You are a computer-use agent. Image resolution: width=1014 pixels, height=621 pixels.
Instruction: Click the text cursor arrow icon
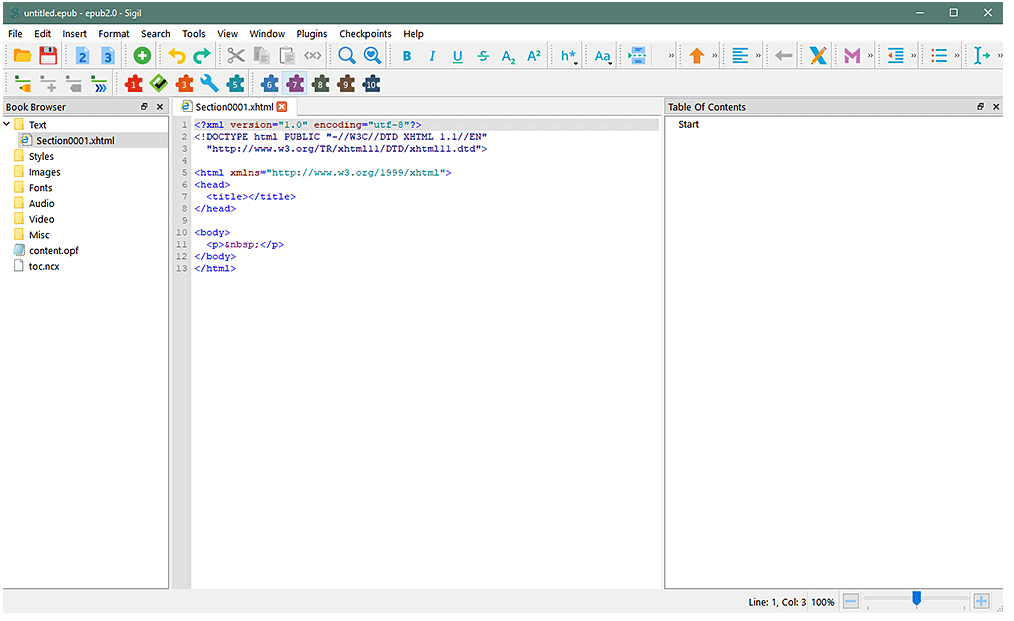[982, 56]
